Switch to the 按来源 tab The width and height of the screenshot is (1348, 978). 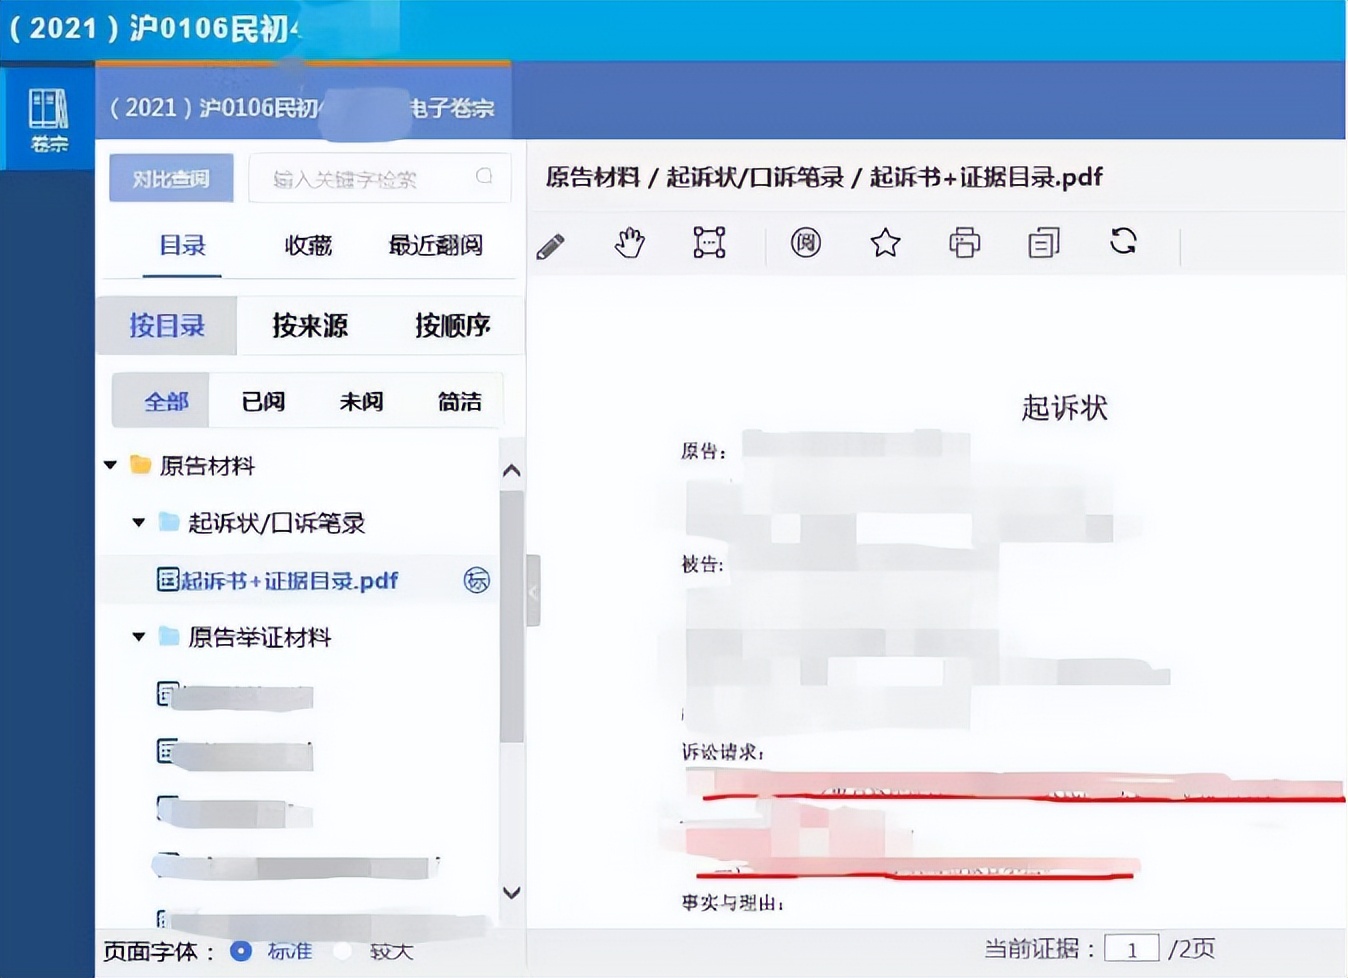(309, 325)
